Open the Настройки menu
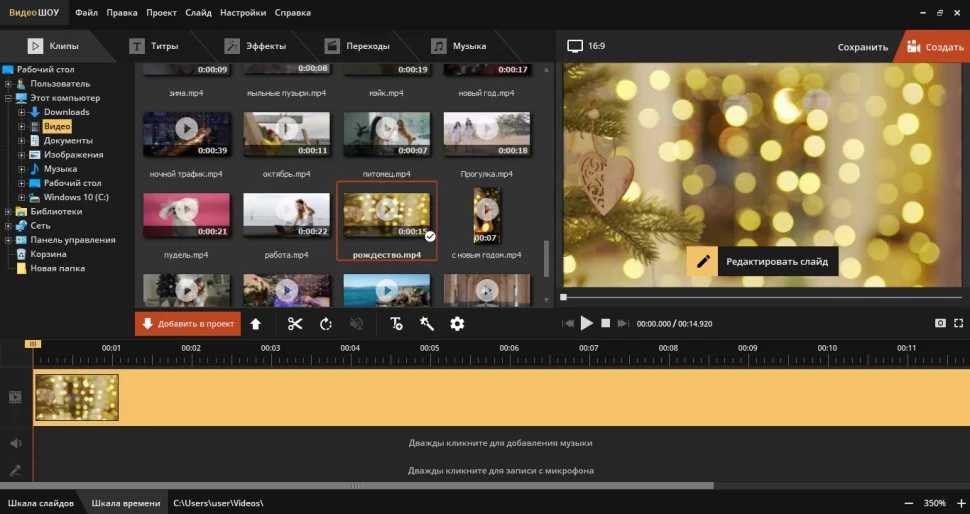 (x=245, y=13)
